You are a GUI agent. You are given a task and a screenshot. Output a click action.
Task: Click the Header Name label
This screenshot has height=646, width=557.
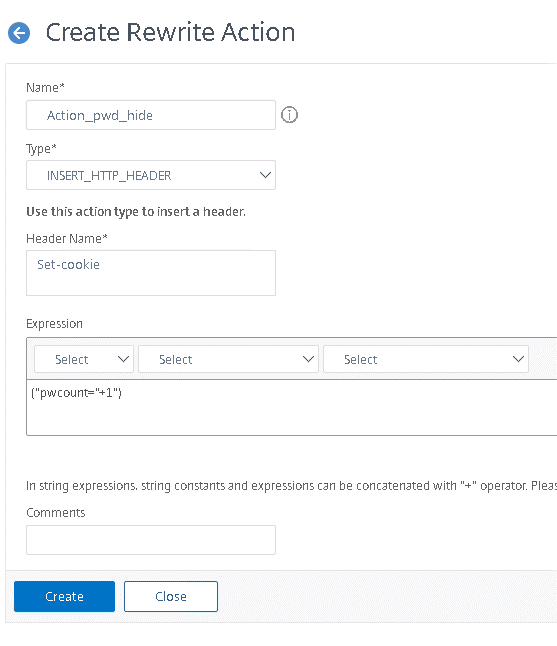pyautogui.click(x=67, y=239)
